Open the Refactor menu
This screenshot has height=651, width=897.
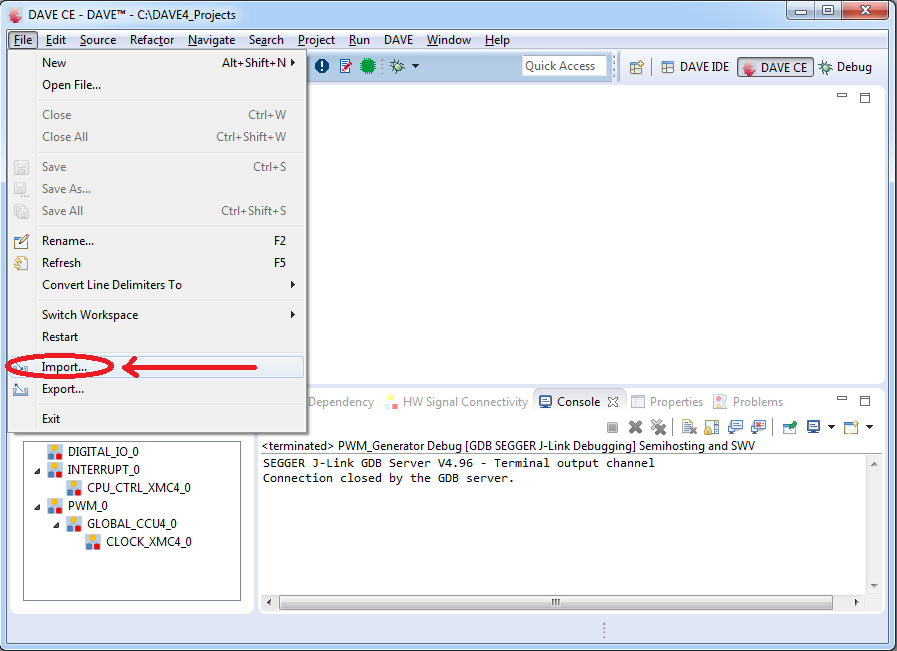(x=152, y=40)
